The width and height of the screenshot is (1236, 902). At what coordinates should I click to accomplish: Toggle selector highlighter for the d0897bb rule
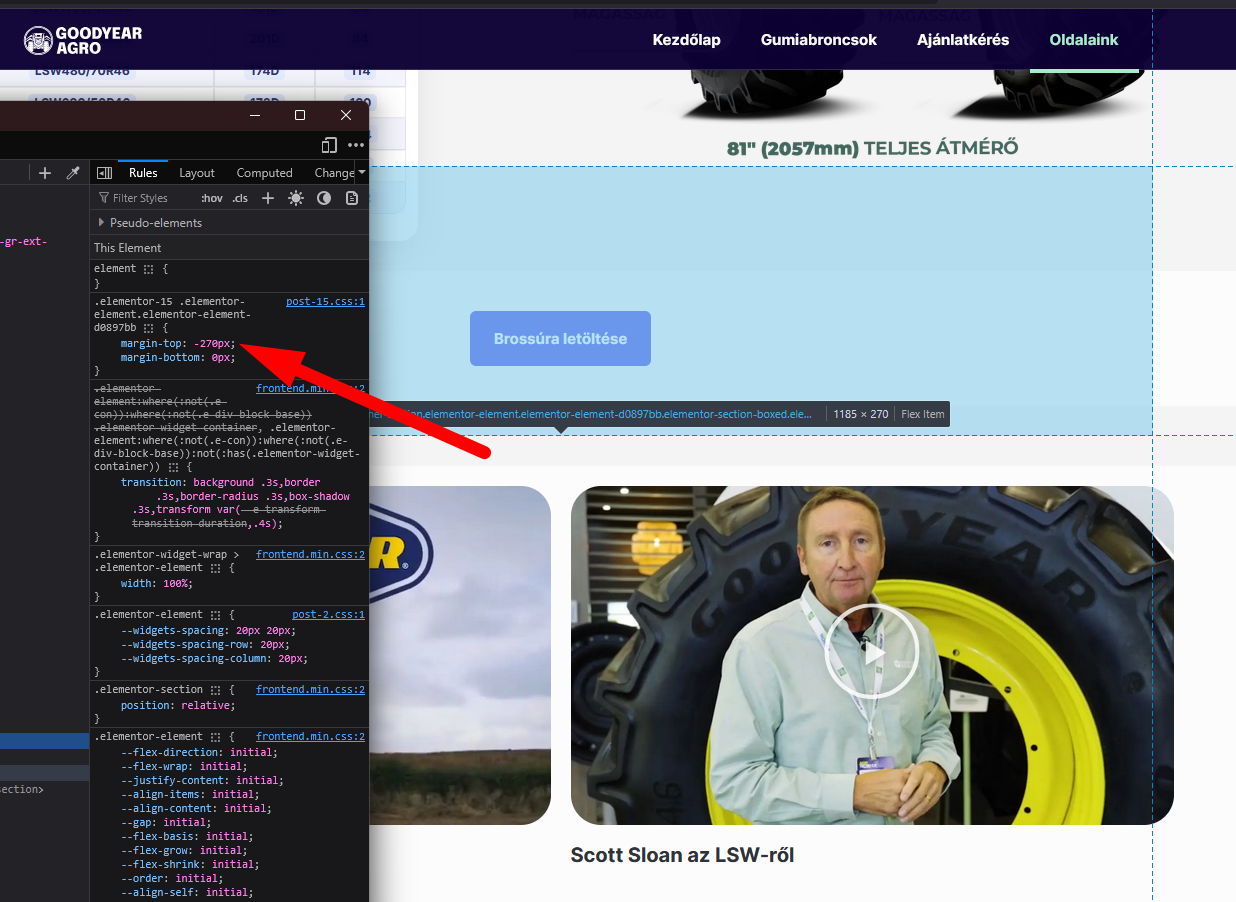click(x=148, y=328)
